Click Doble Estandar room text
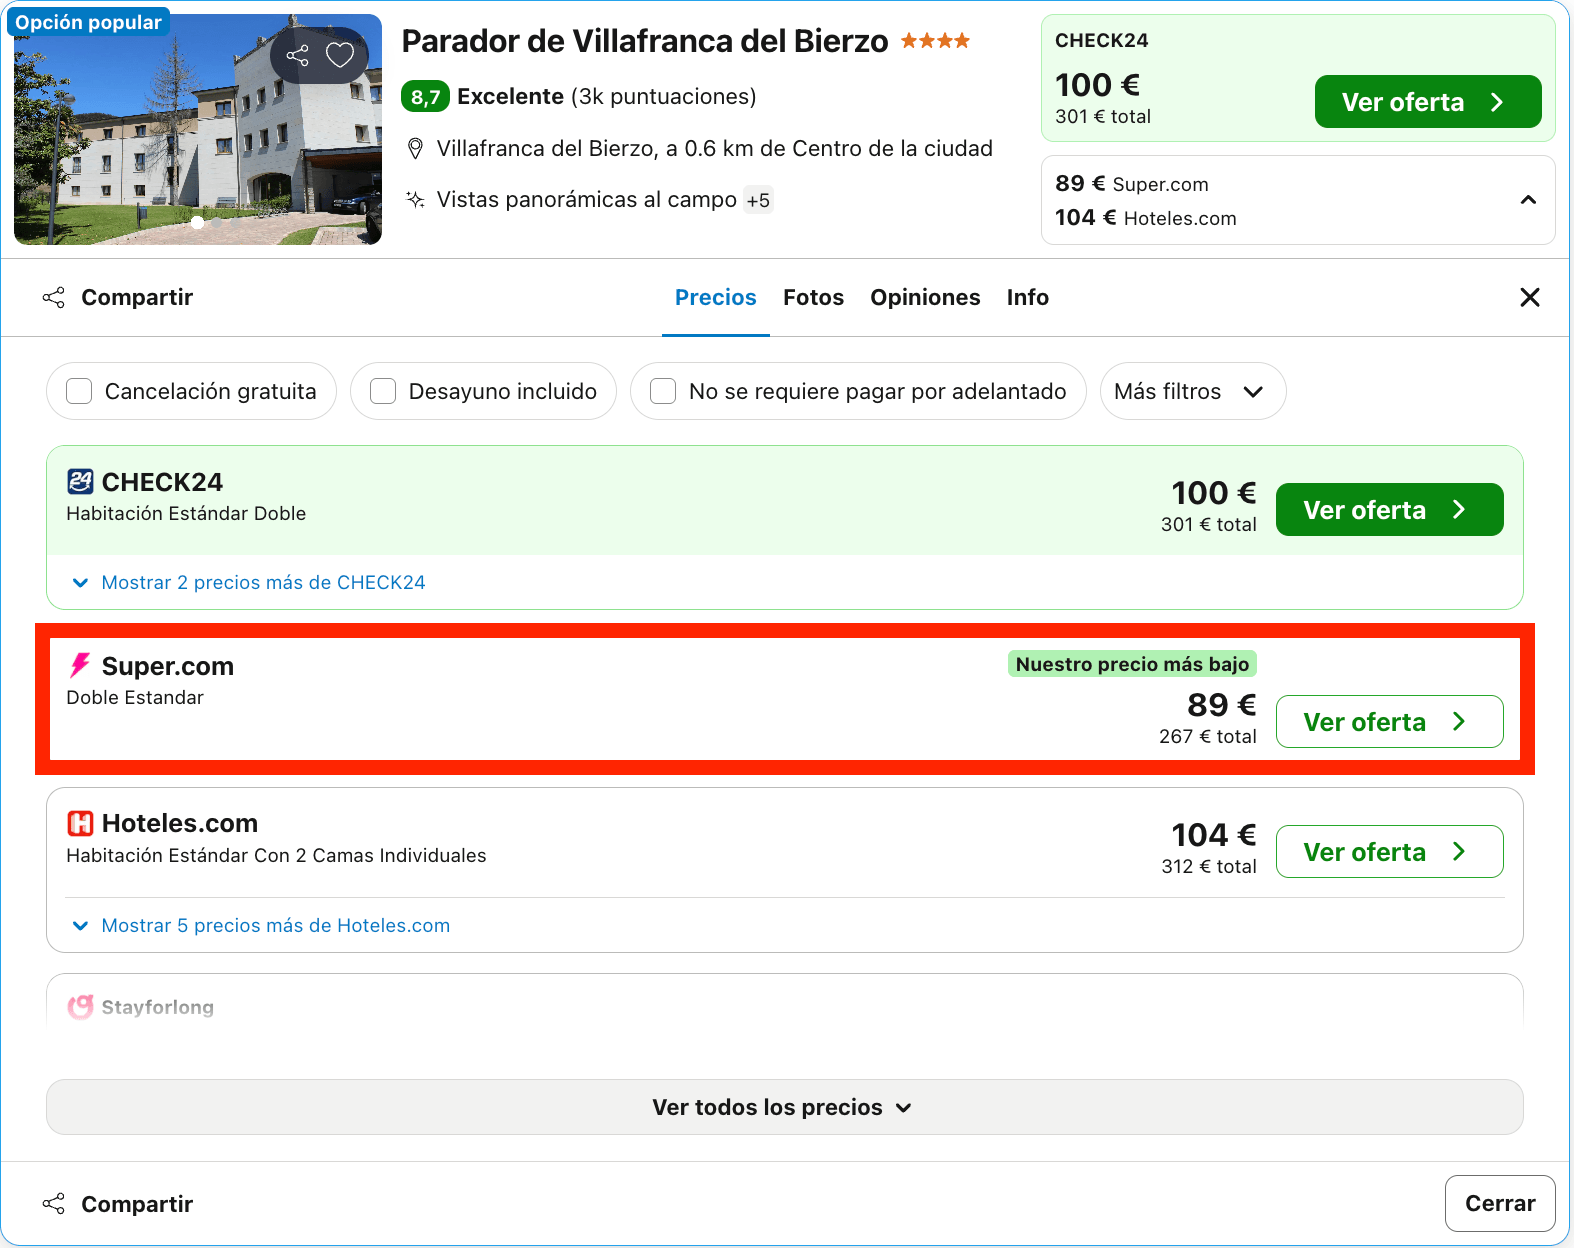 tap(135, 697)
